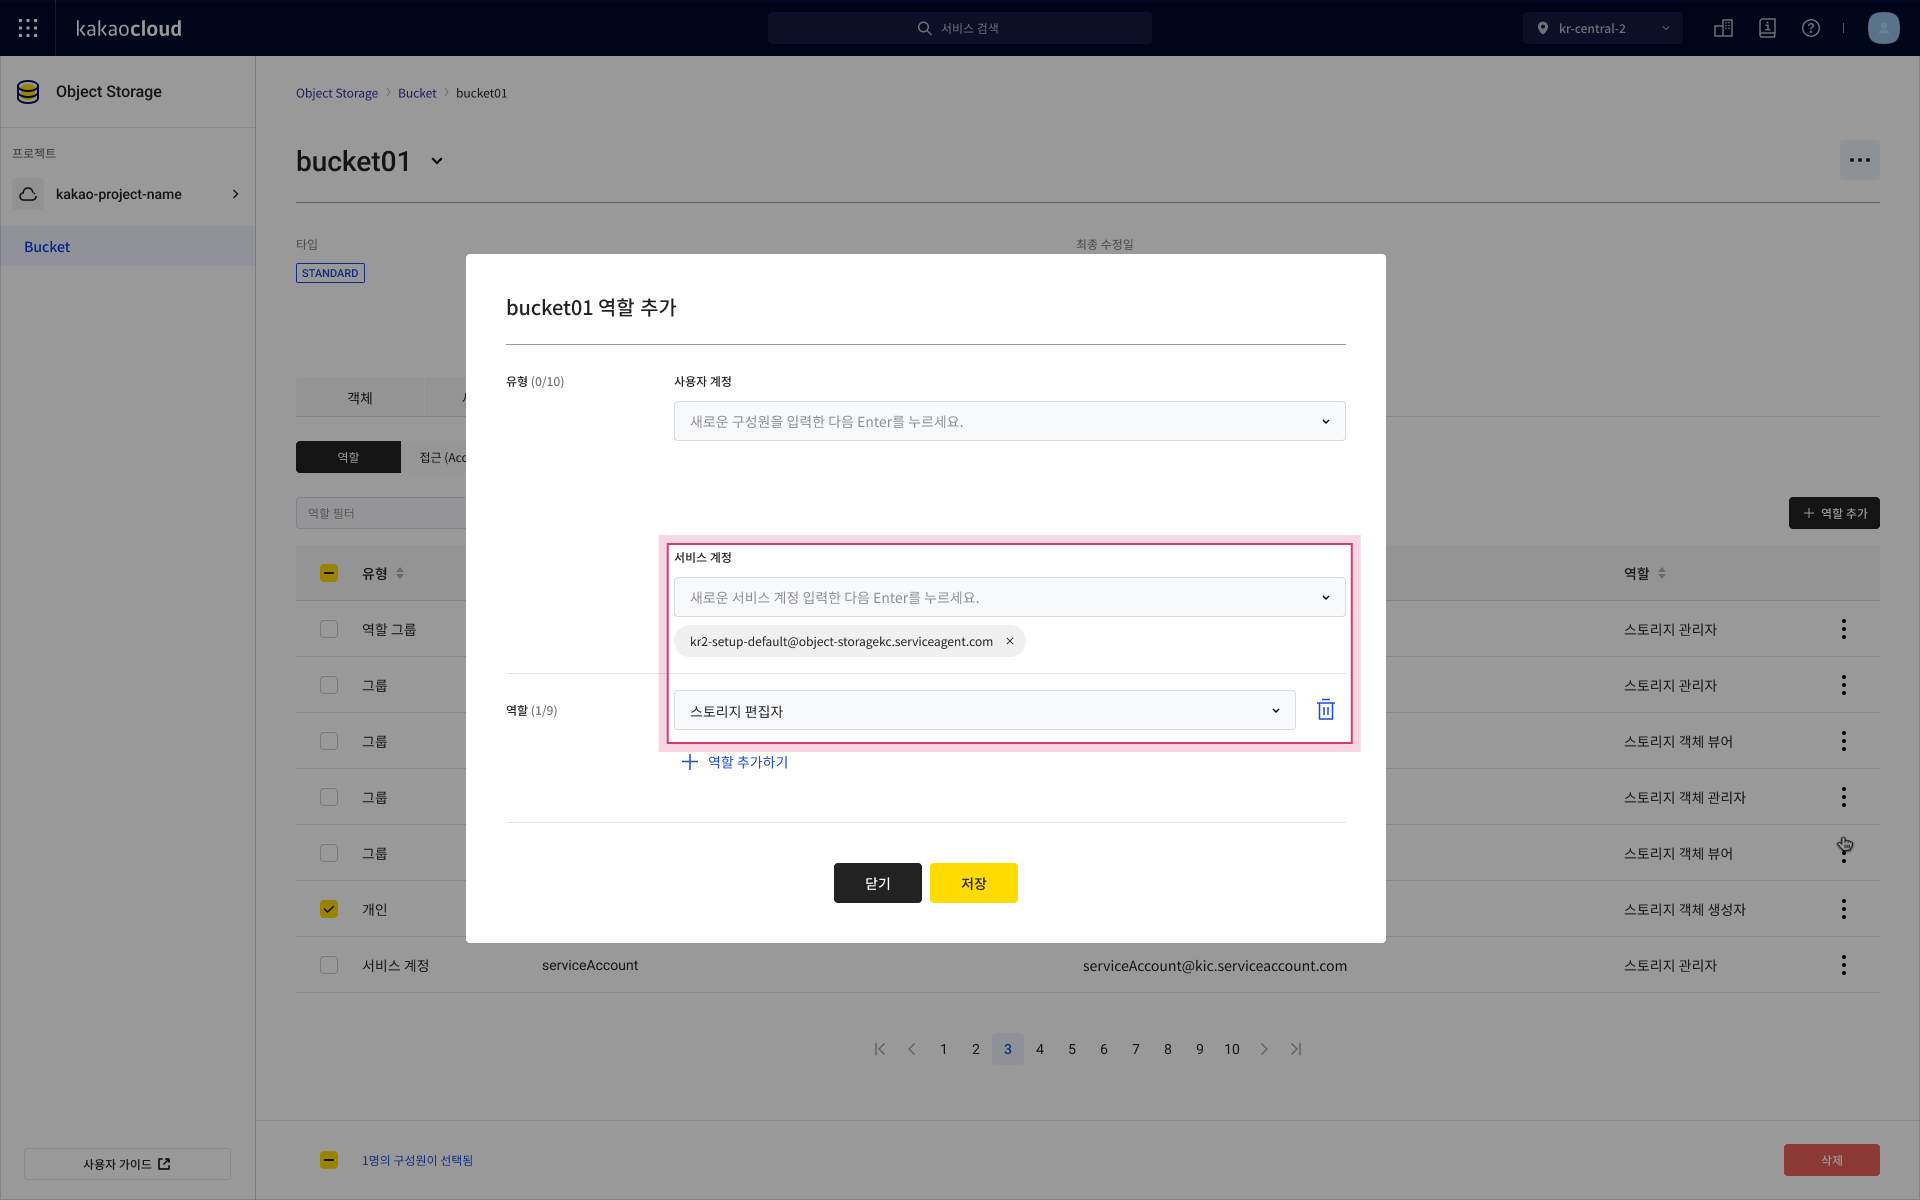Open the project dashboard icon in the top bar
The width and height of the screenshot is (1920, 1200).
[x=1723, y=28]
